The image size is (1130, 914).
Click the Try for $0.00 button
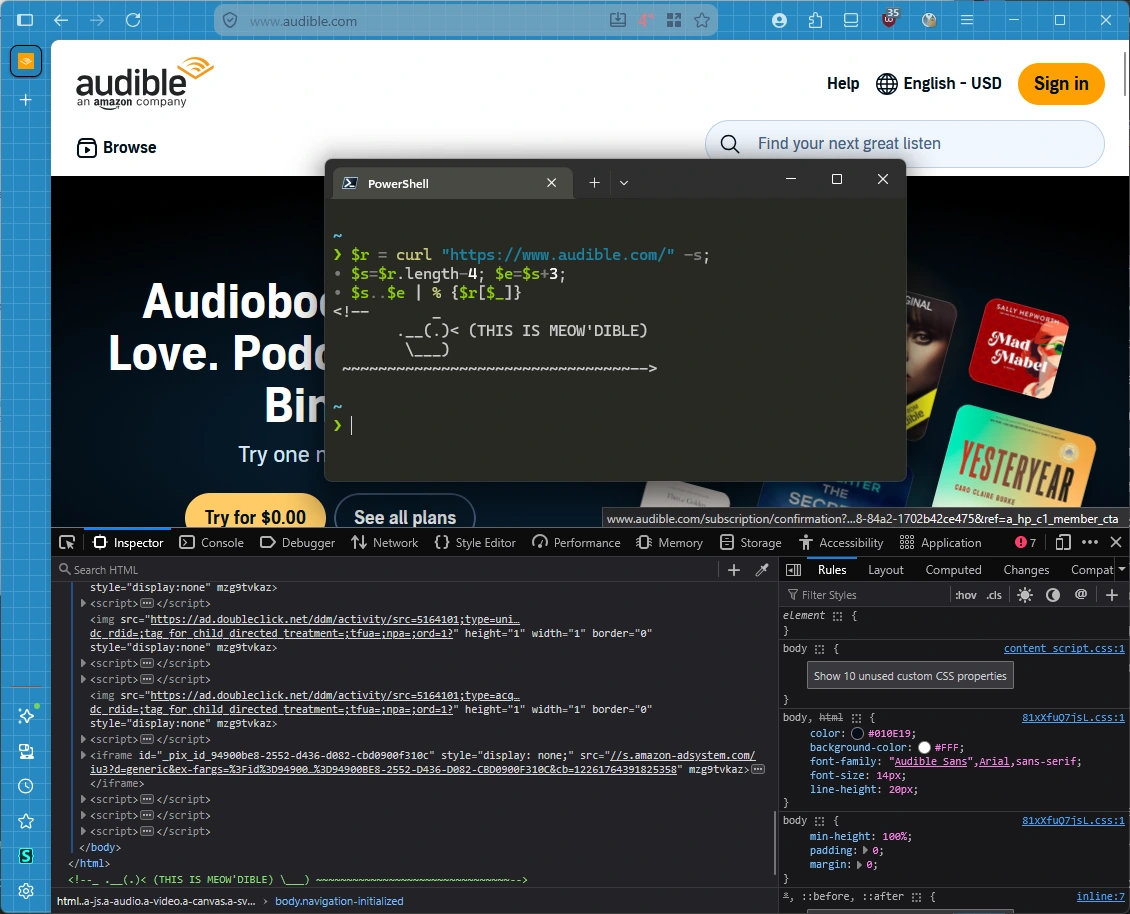(255, 513)
